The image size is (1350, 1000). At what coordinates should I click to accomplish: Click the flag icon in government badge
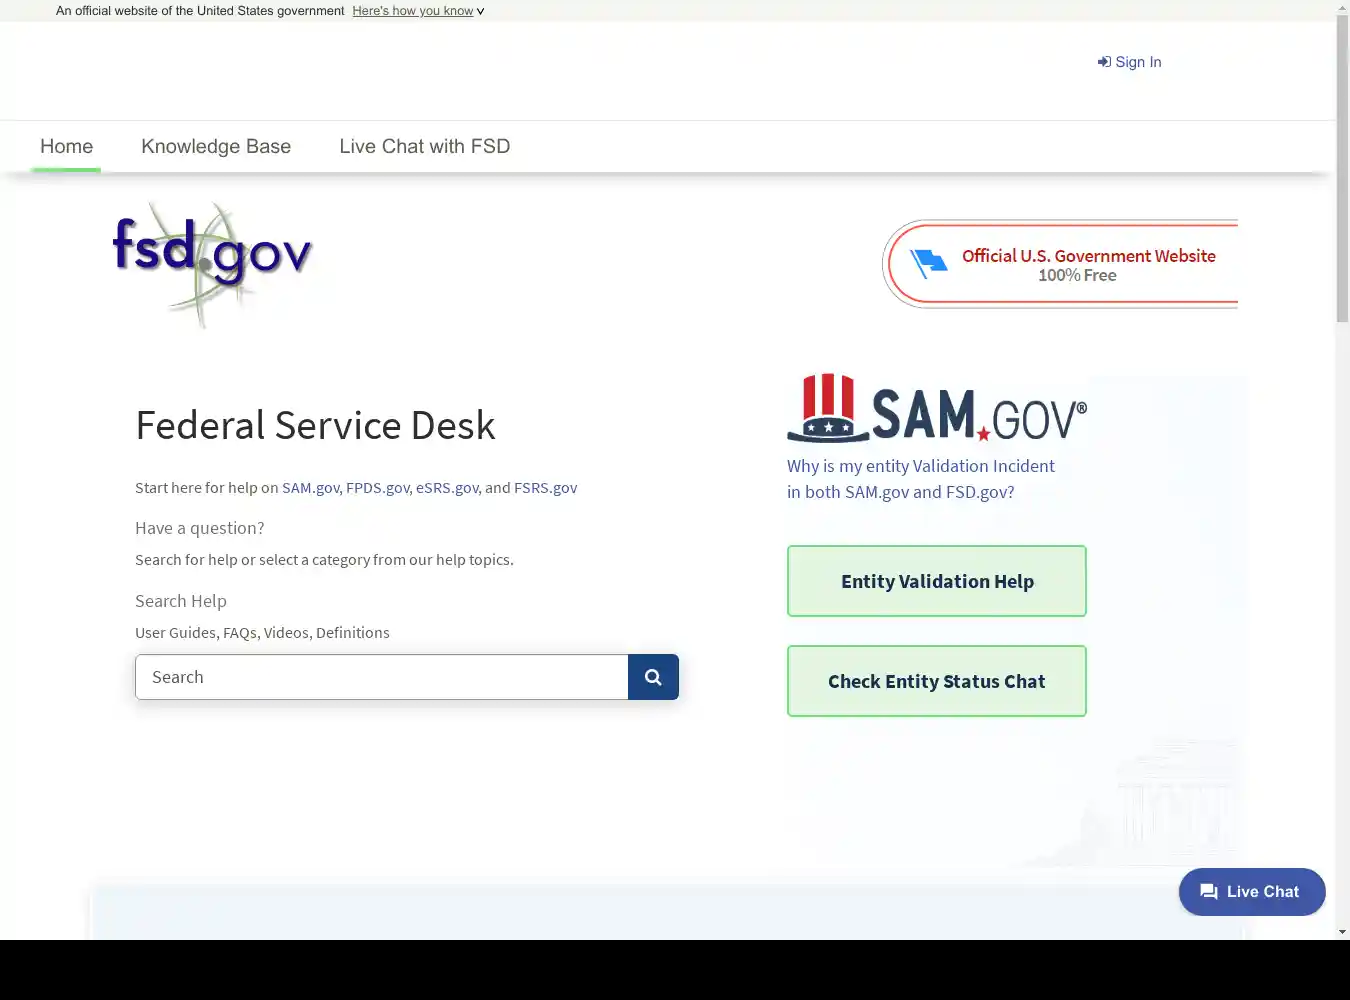928,263
